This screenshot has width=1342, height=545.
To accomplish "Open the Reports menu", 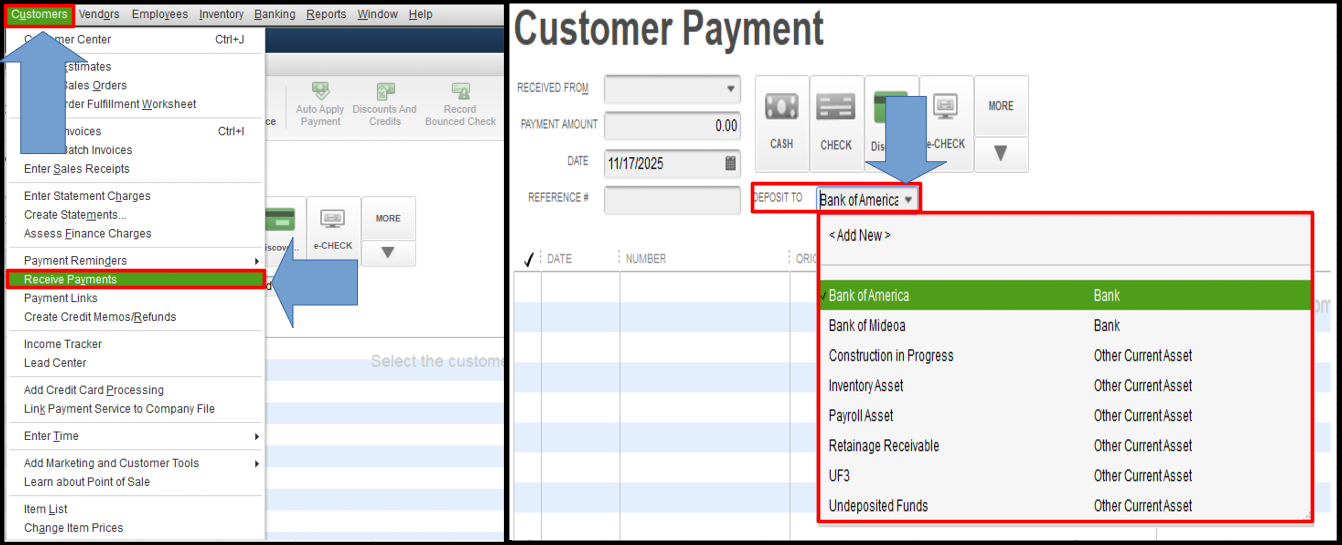I will (x=326, y=14).
